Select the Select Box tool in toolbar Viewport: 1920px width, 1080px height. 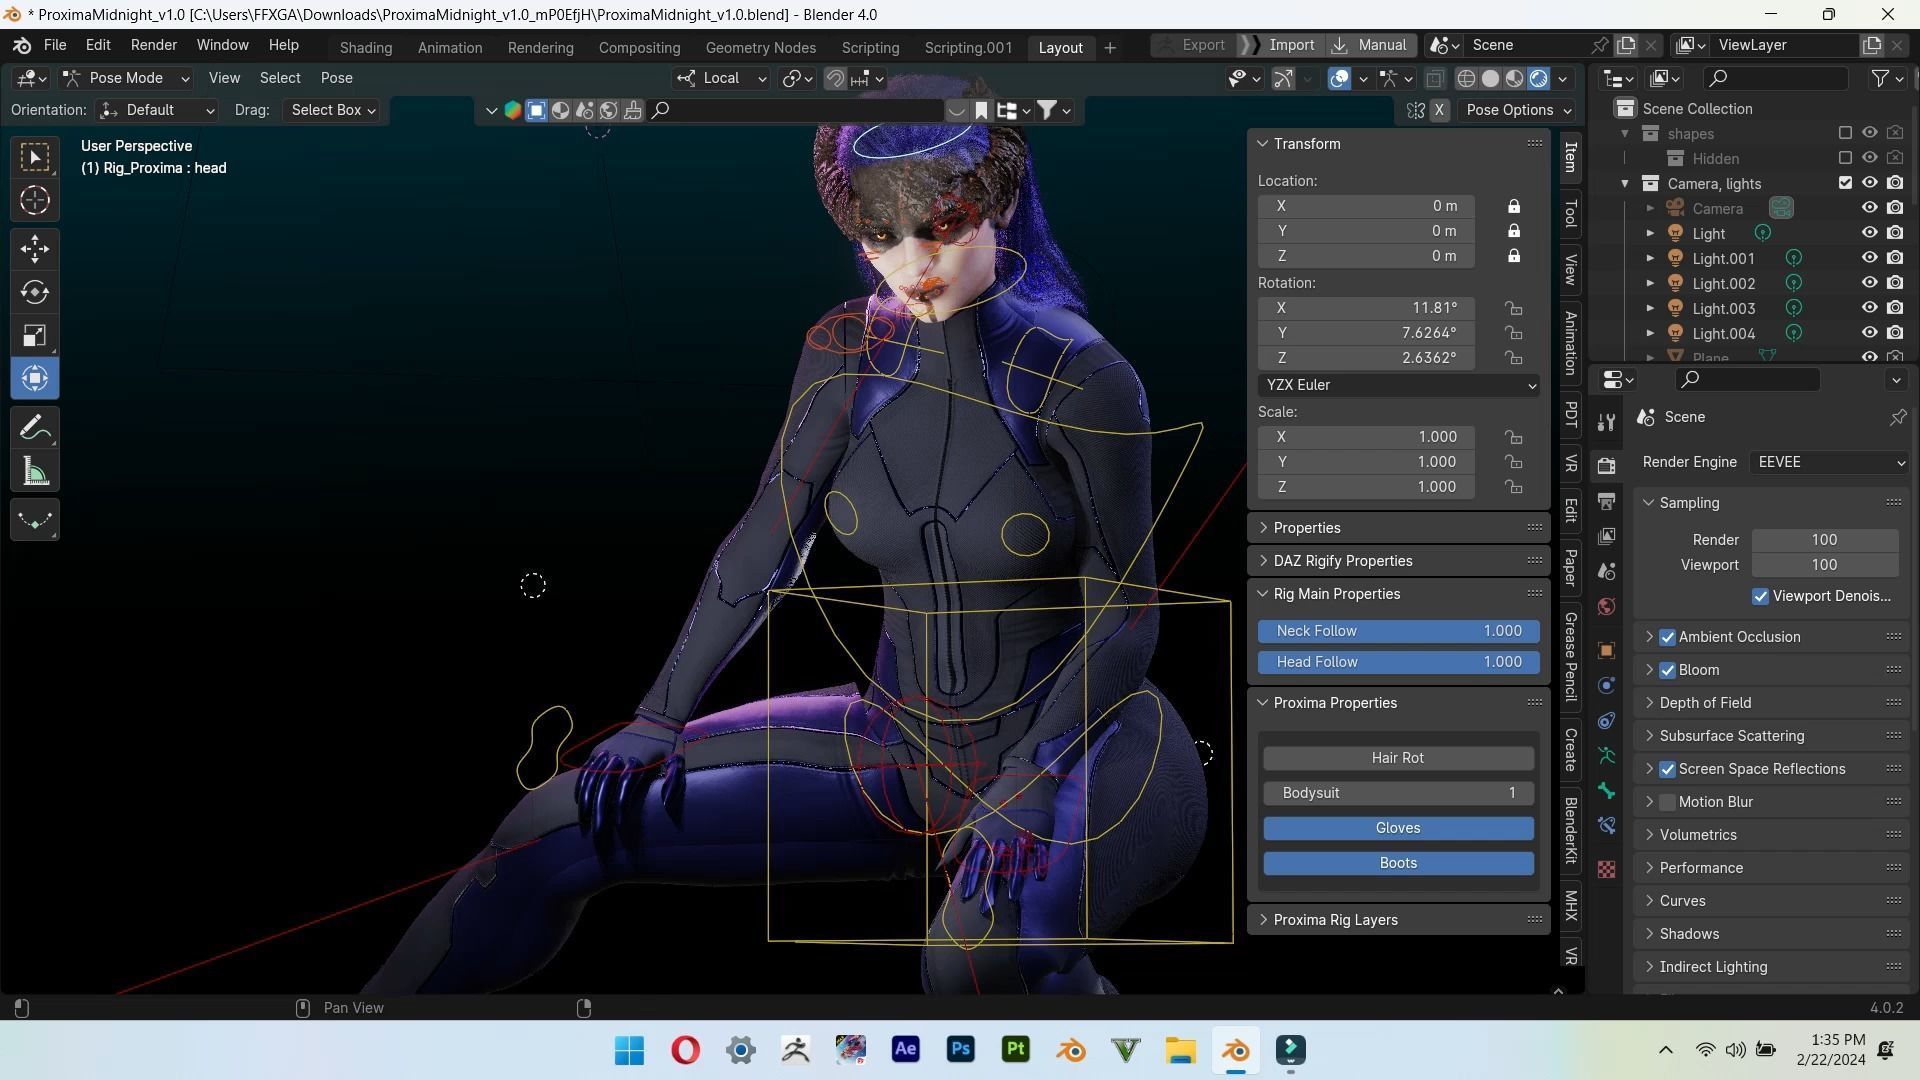(x=35, y=157)
